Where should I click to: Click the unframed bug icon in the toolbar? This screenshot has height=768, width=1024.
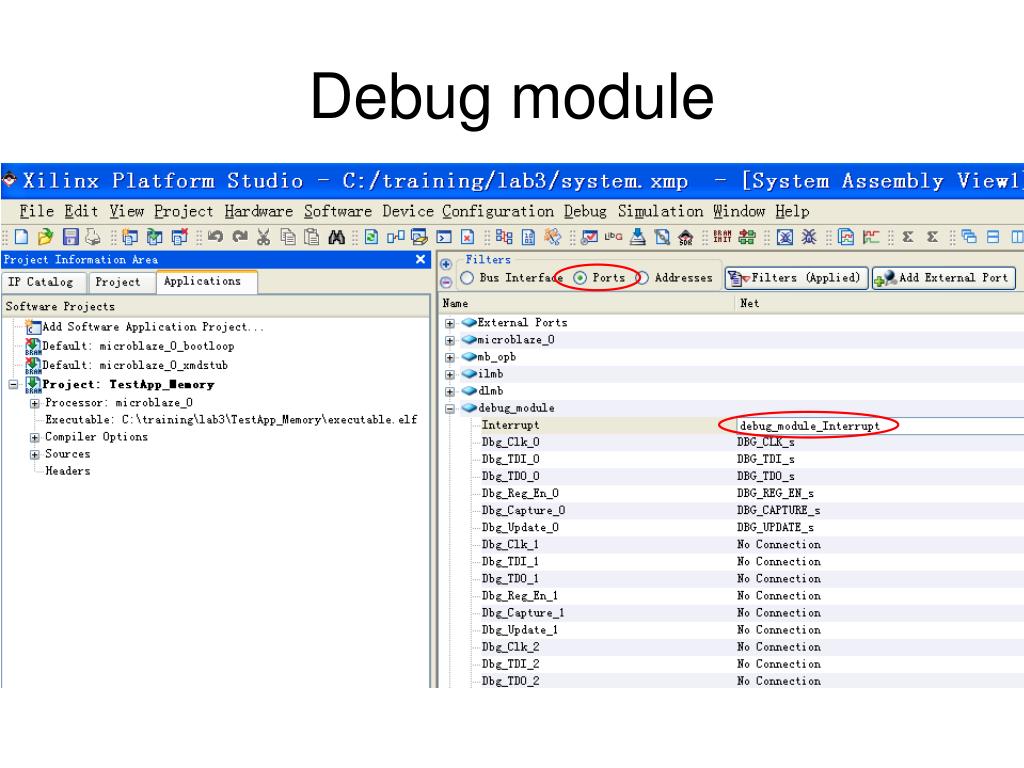(808, 237)
